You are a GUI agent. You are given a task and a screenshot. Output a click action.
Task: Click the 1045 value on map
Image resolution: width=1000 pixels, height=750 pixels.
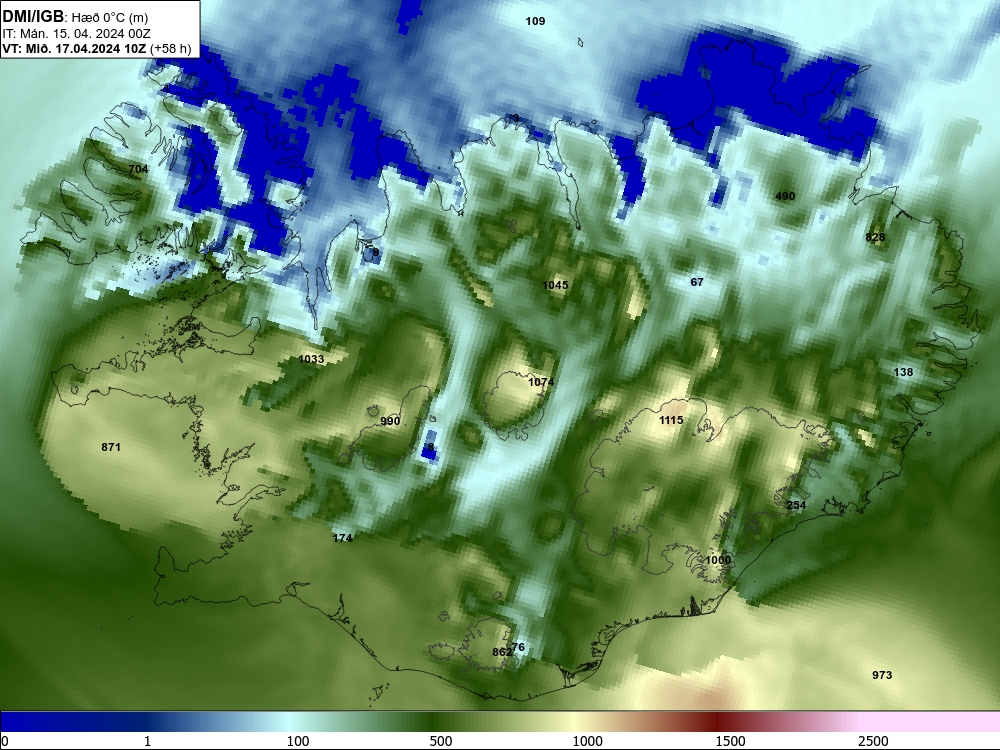pos(555,285)
